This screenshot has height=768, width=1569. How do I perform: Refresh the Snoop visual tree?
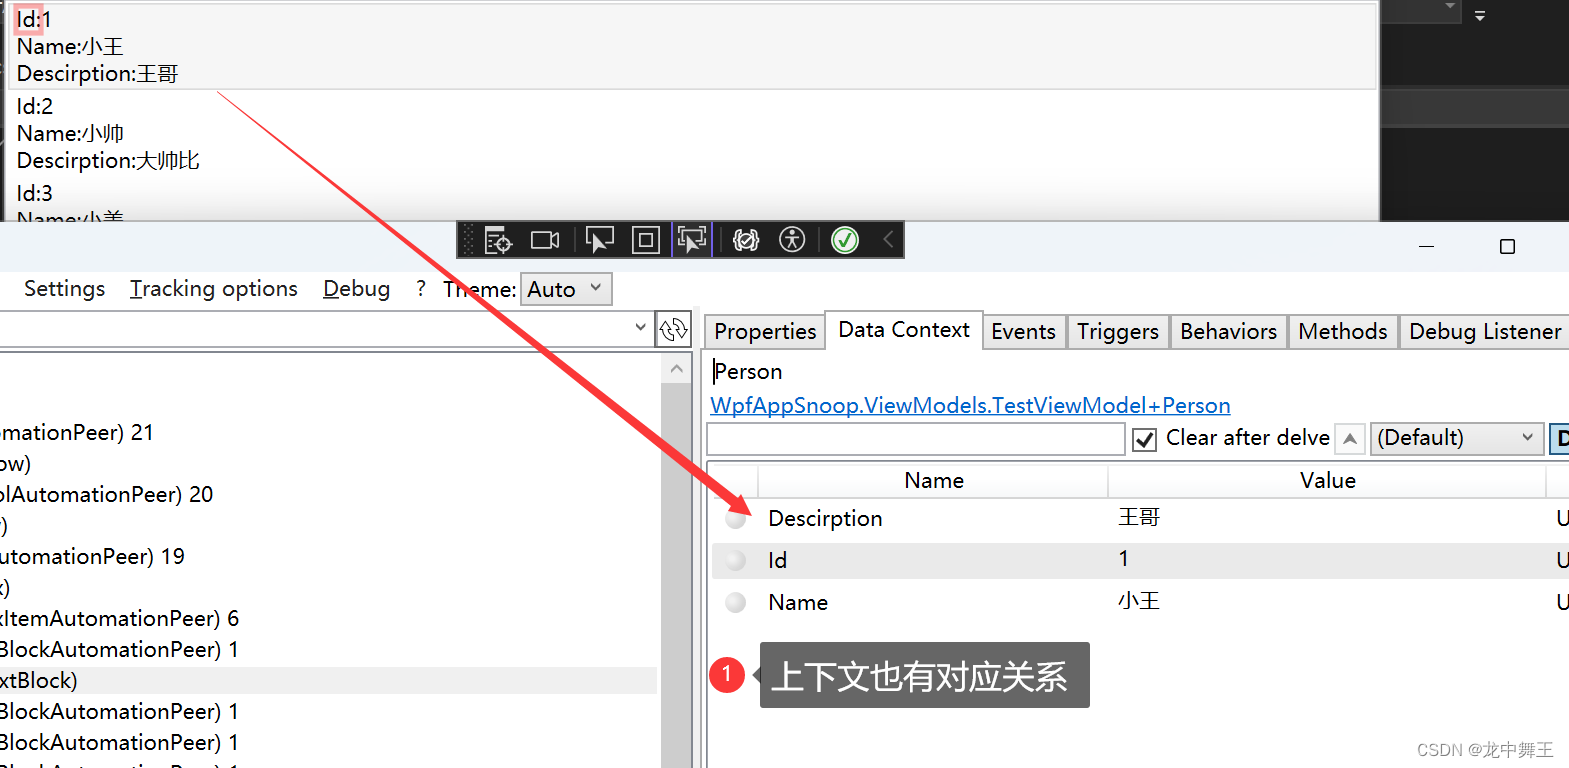[x=674, y=329]
